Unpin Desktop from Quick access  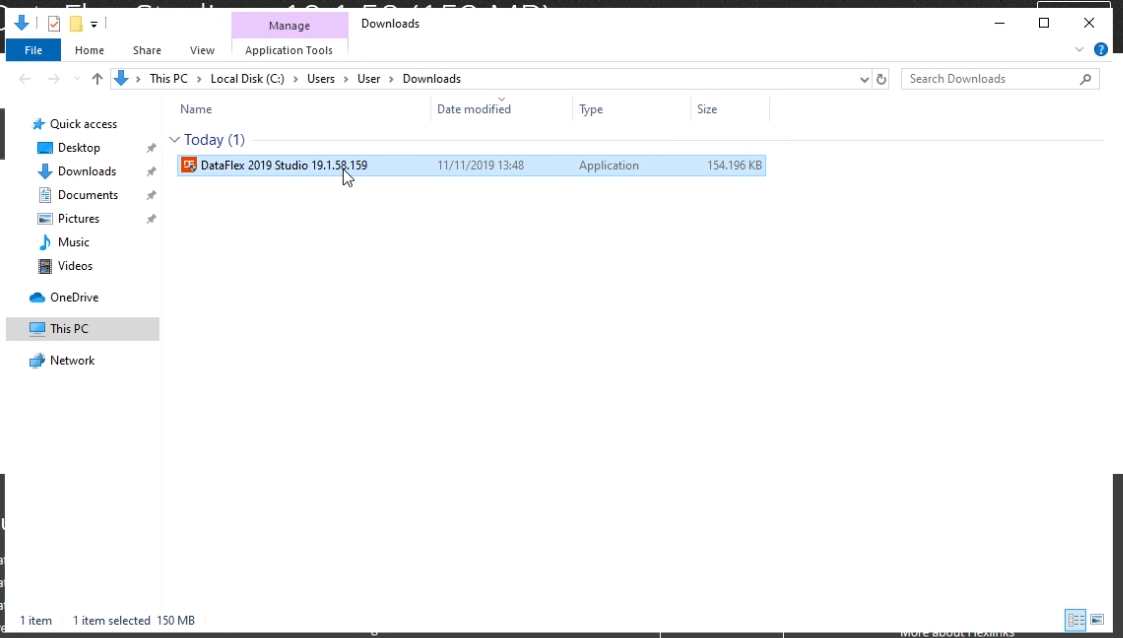151,148
